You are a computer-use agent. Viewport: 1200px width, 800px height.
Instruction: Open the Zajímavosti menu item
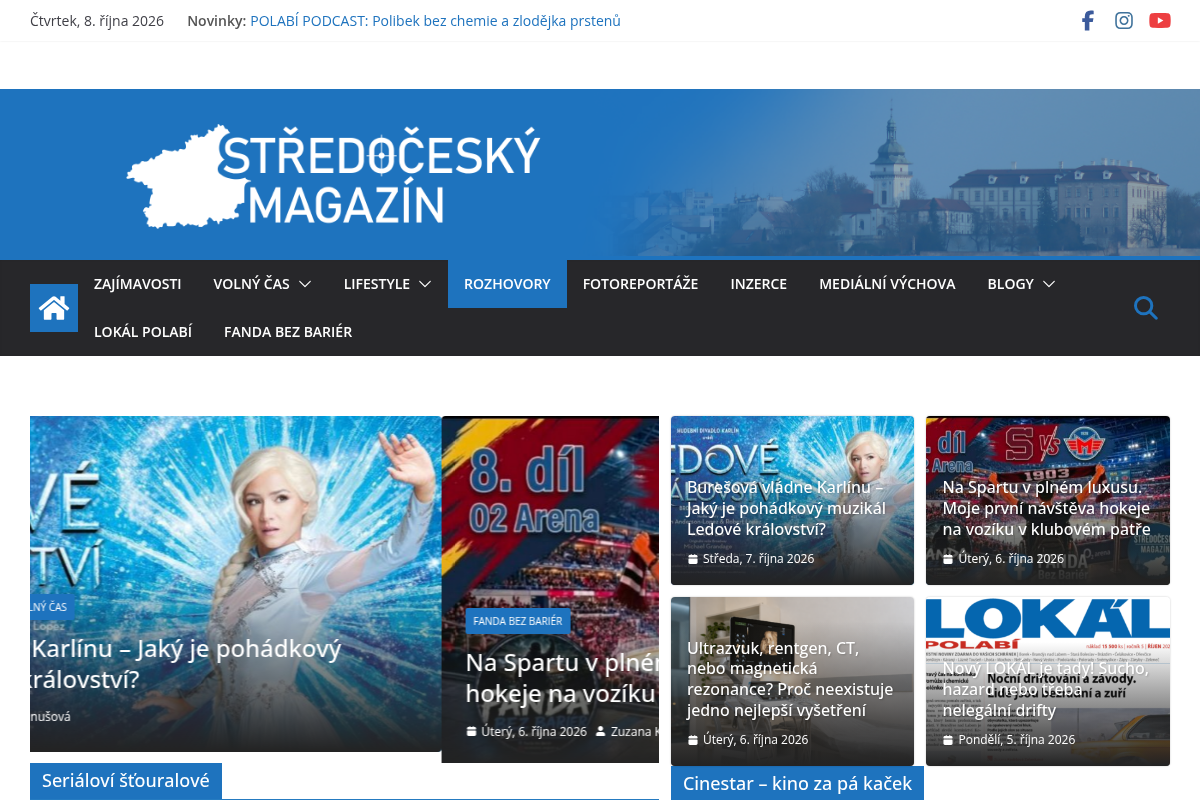pyautogui.click(x=137, y=284)
